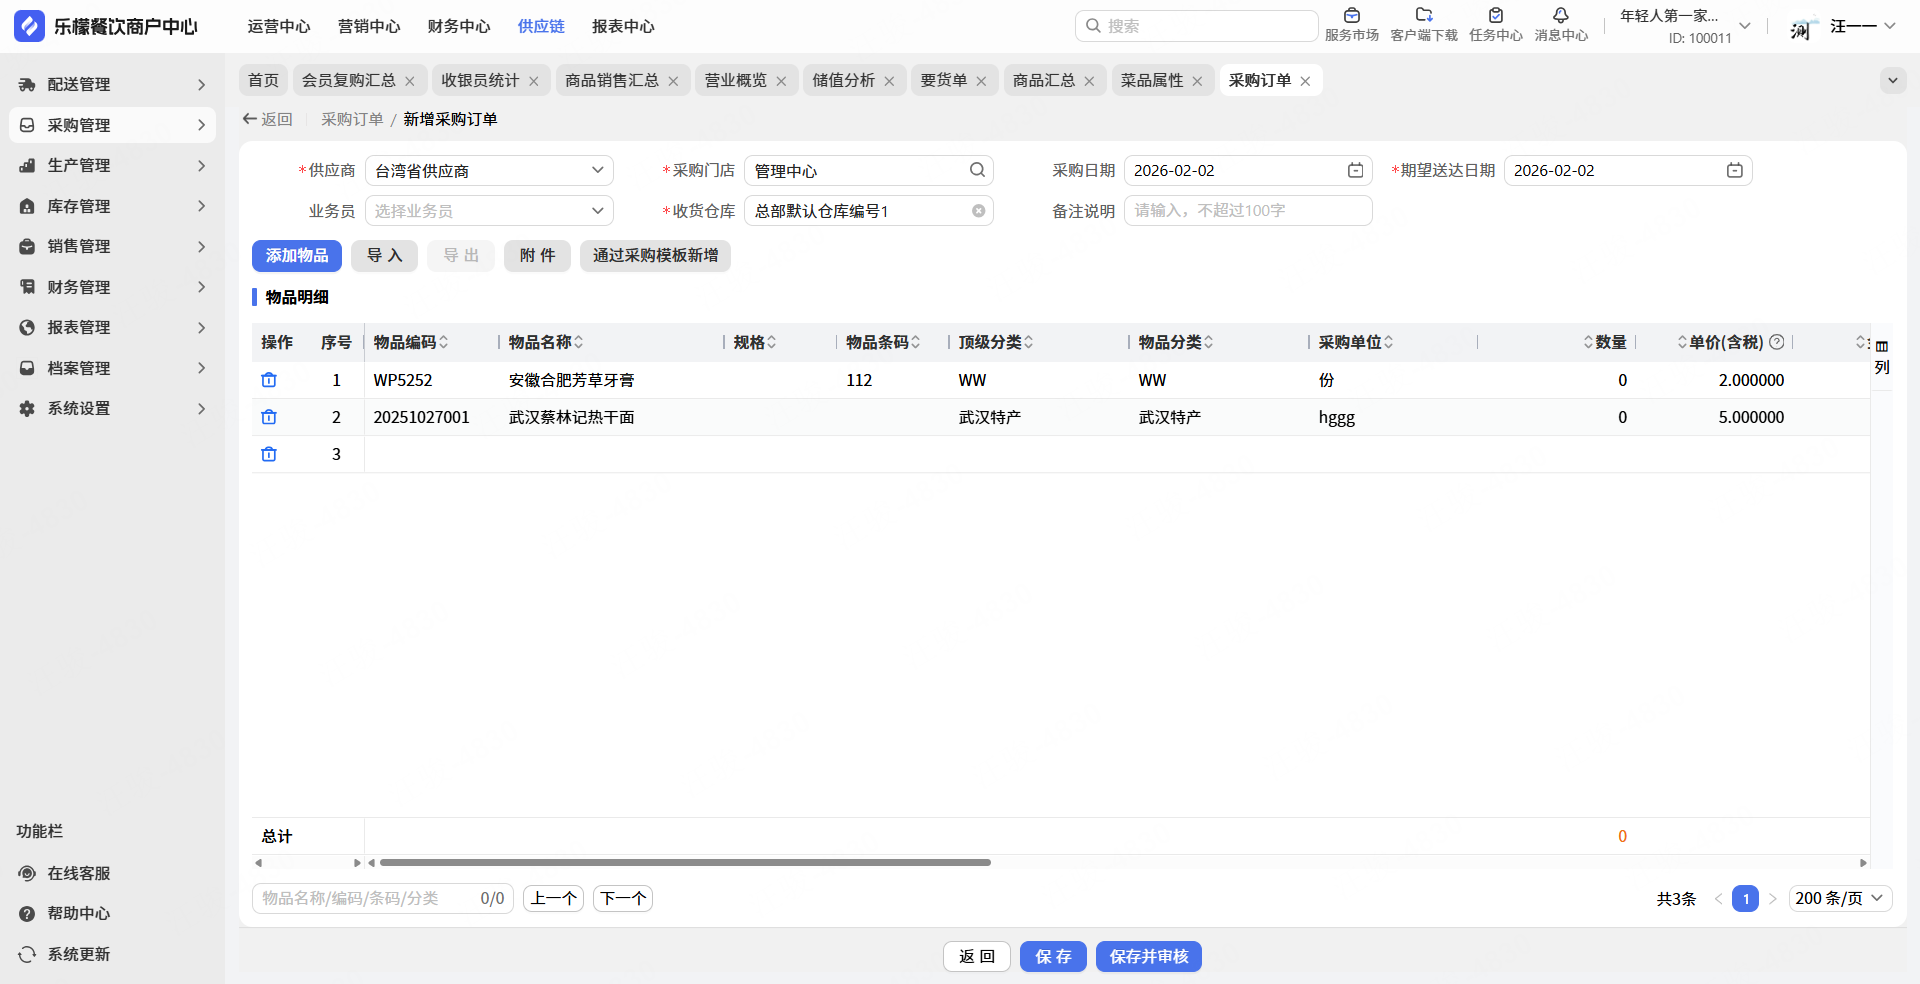Delete row 1 using trash icon
1920x984 pixels.
click(269, 380)
